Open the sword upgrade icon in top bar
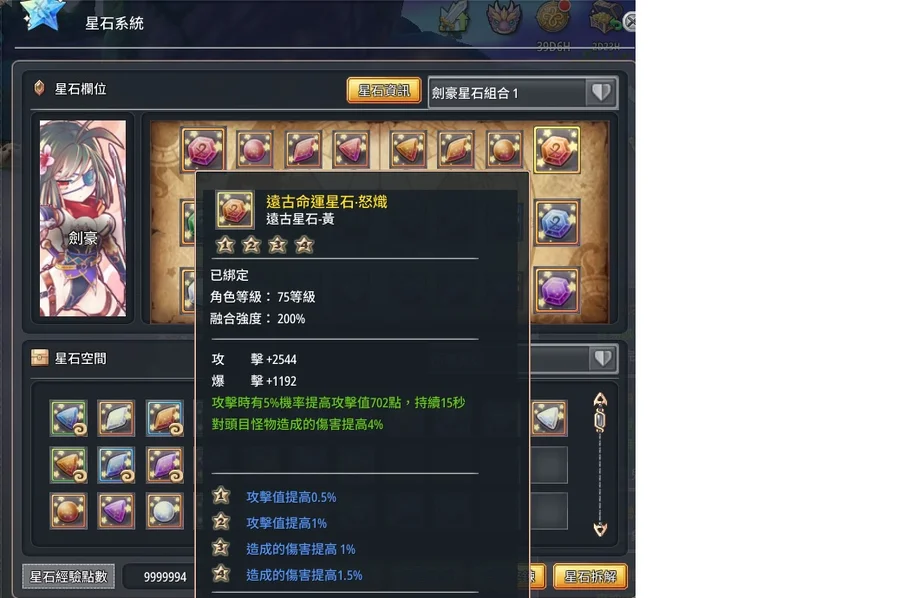The height and width of the screenshot is (598, 900). point(455,17)
